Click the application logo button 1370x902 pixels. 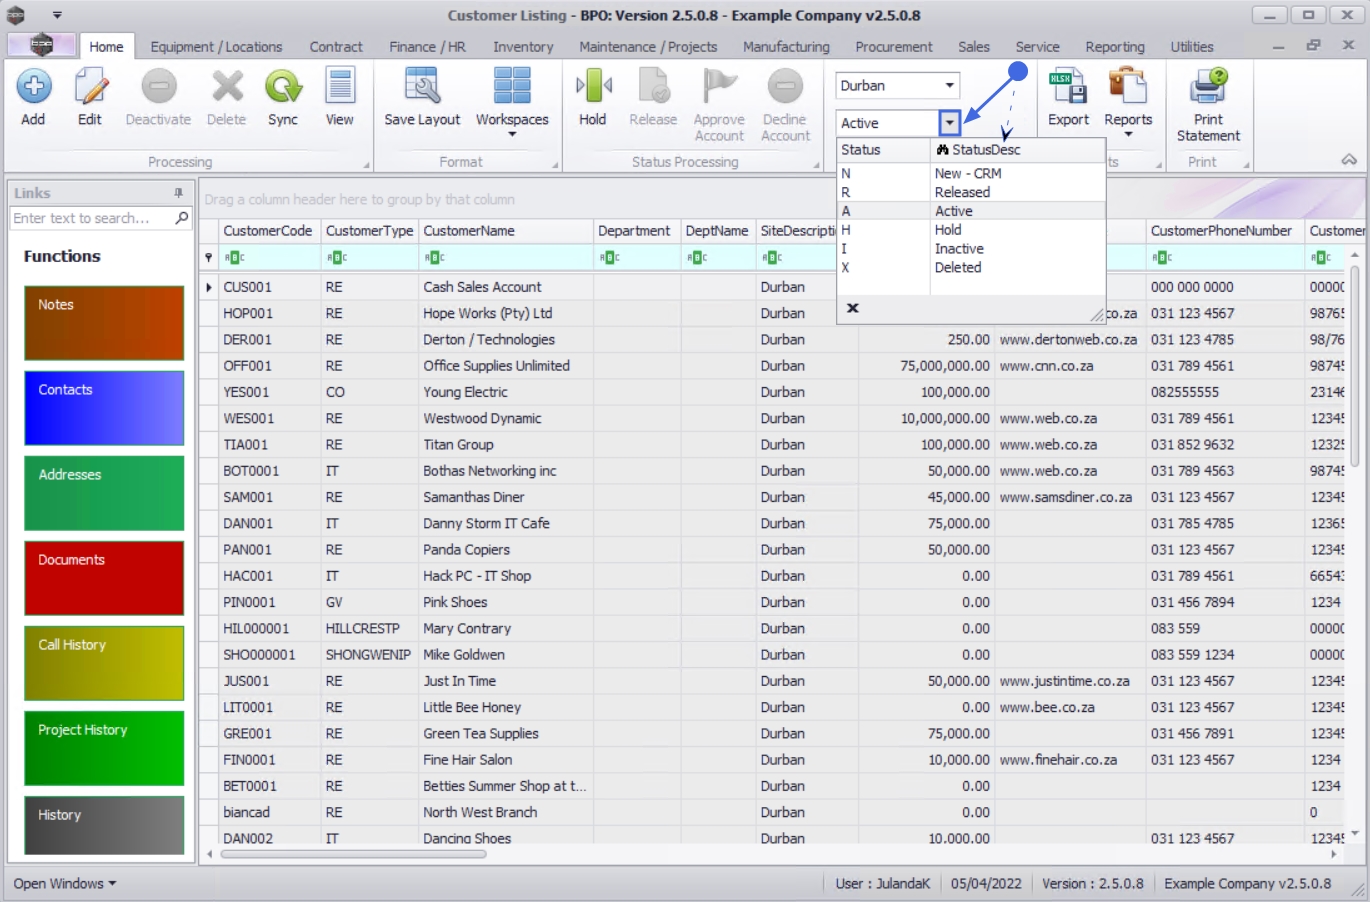click(41, 45)
